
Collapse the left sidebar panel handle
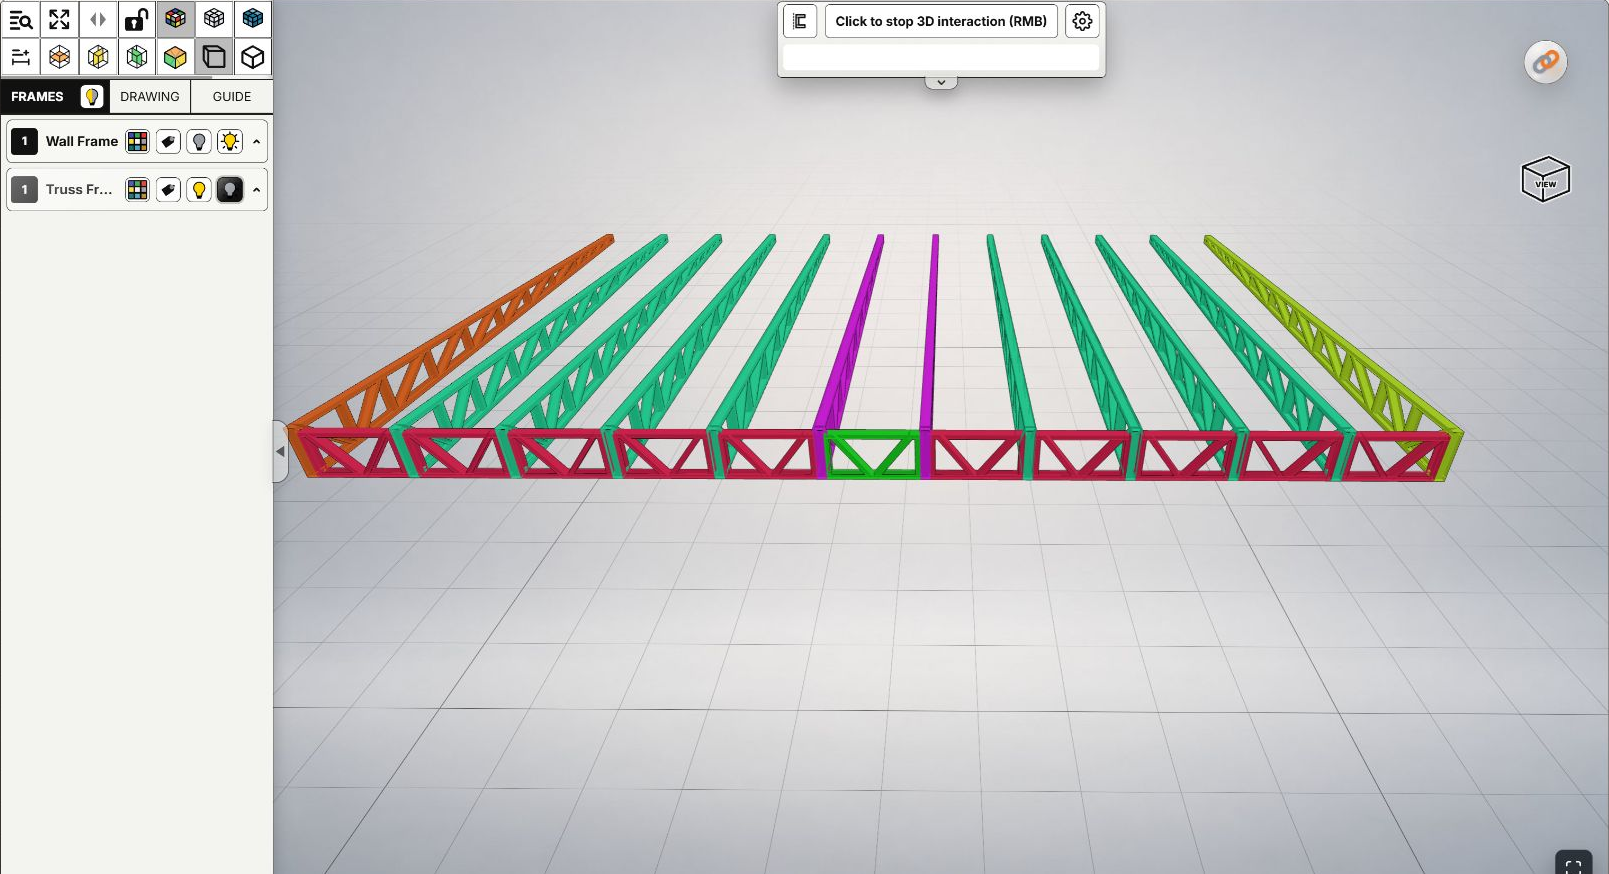point(280,451)
